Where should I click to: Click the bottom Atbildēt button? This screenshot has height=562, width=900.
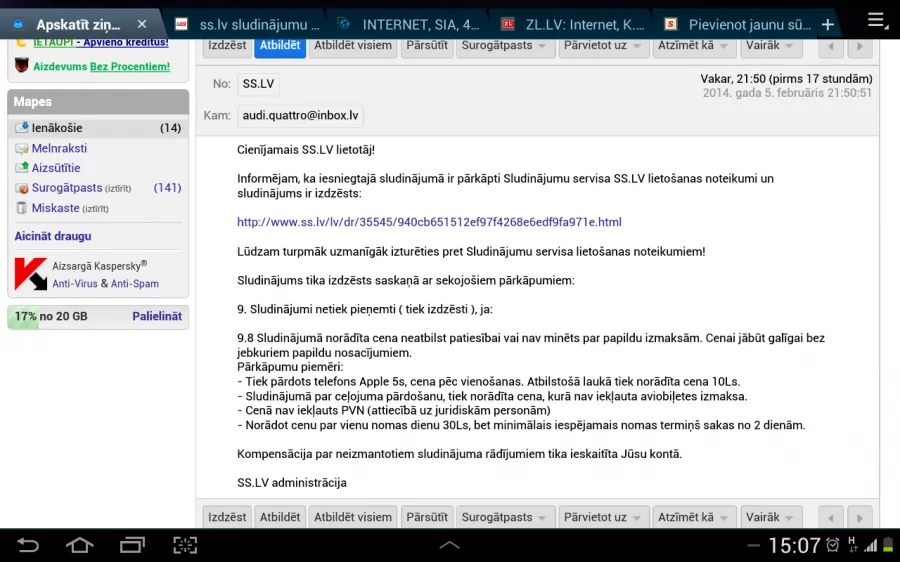pos(280,517)
